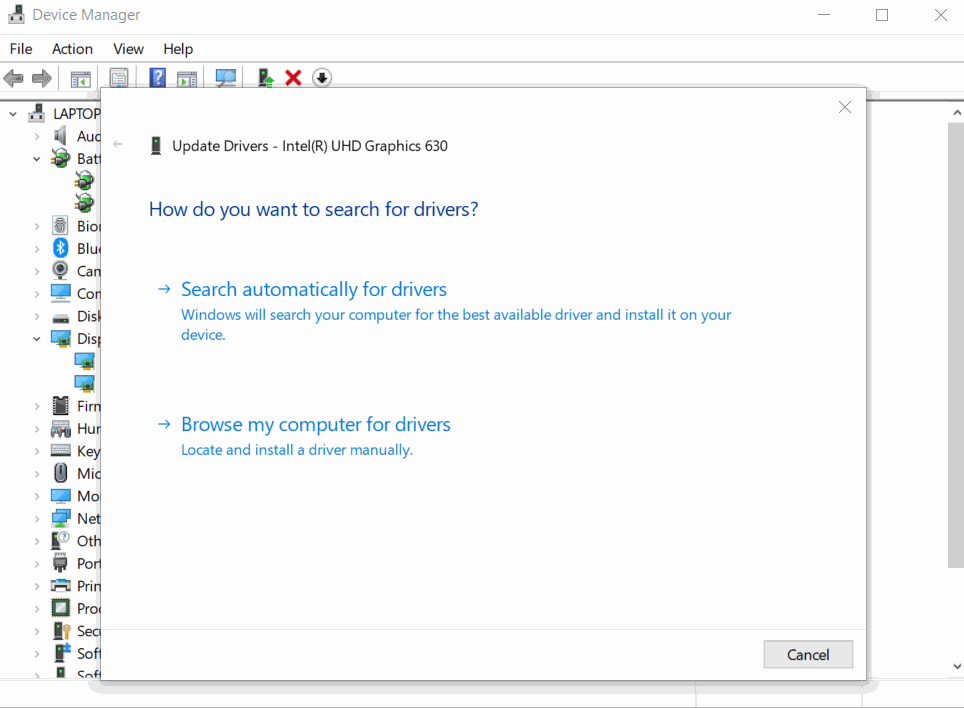Click the red Uninstall device toolbar icon
This screenshot has width=964, height=708.
point(293,77)
